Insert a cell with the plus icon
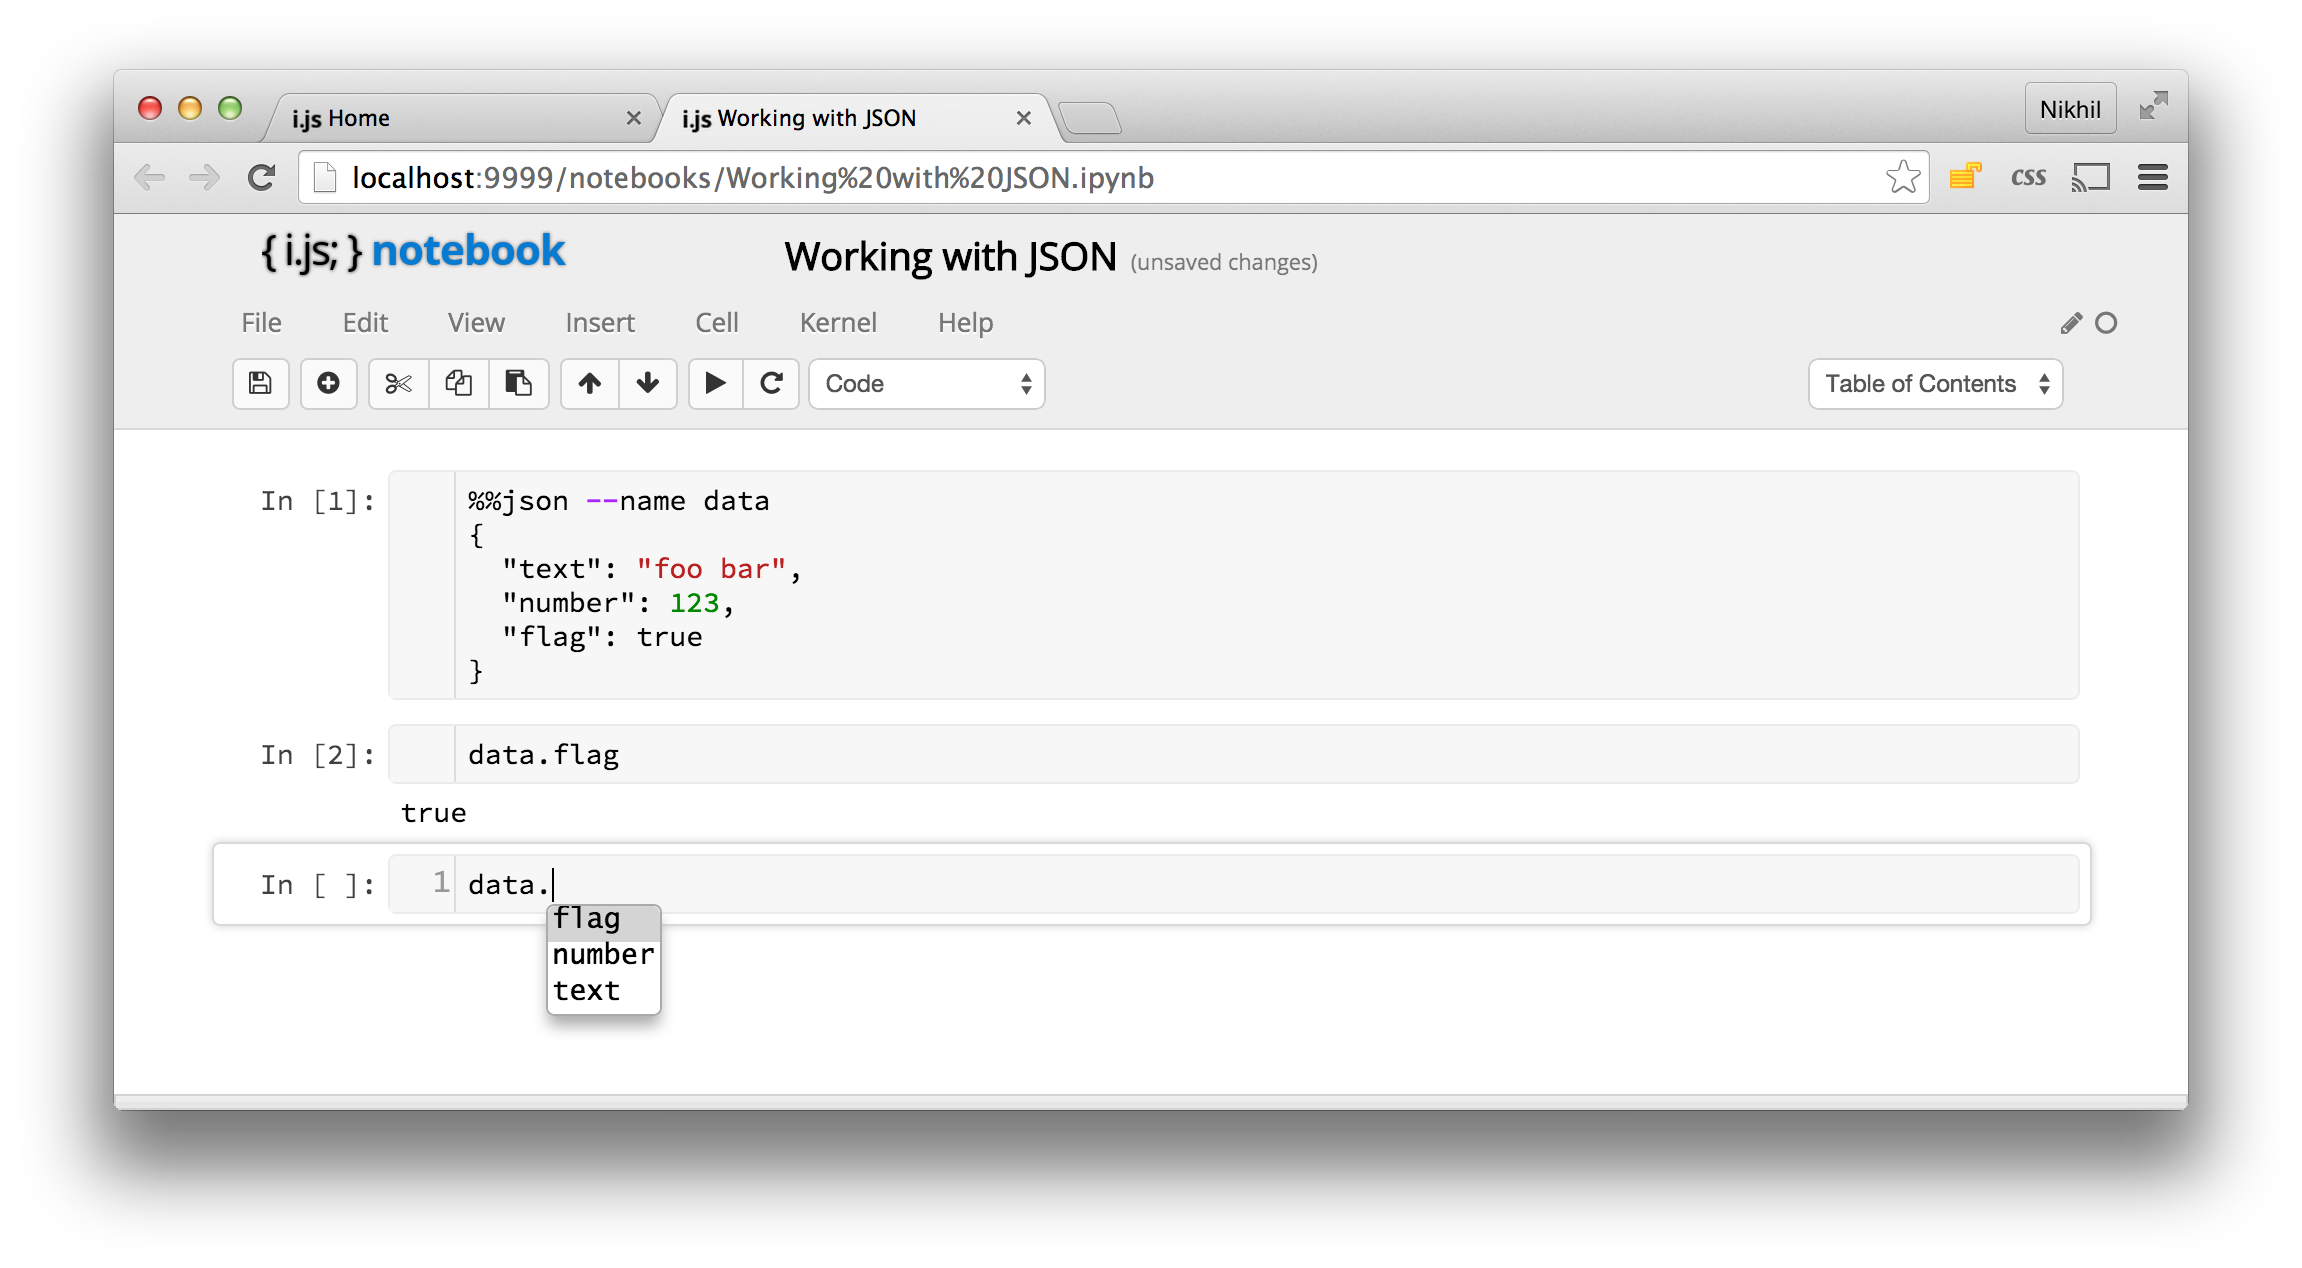2302x1268 pixels. [x=328, y=384]
